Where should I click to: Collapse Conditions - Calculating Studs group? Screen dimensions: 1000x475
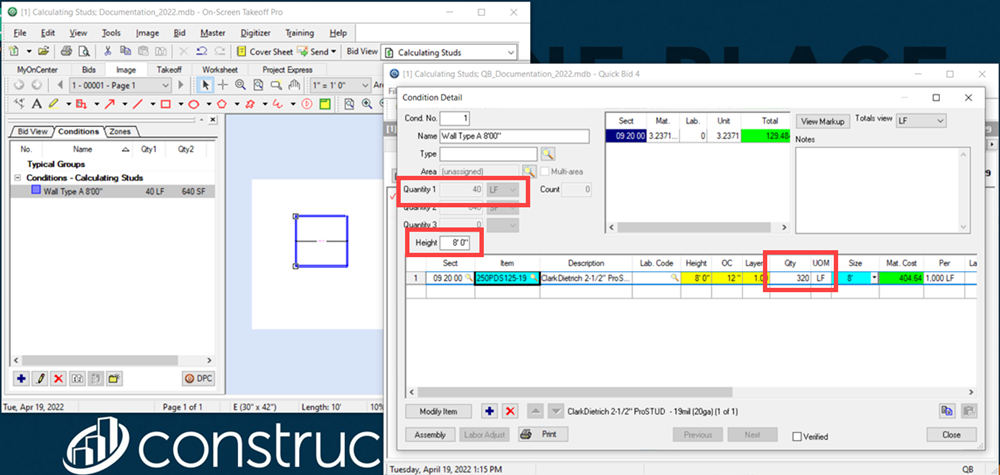tap(18, 178)
